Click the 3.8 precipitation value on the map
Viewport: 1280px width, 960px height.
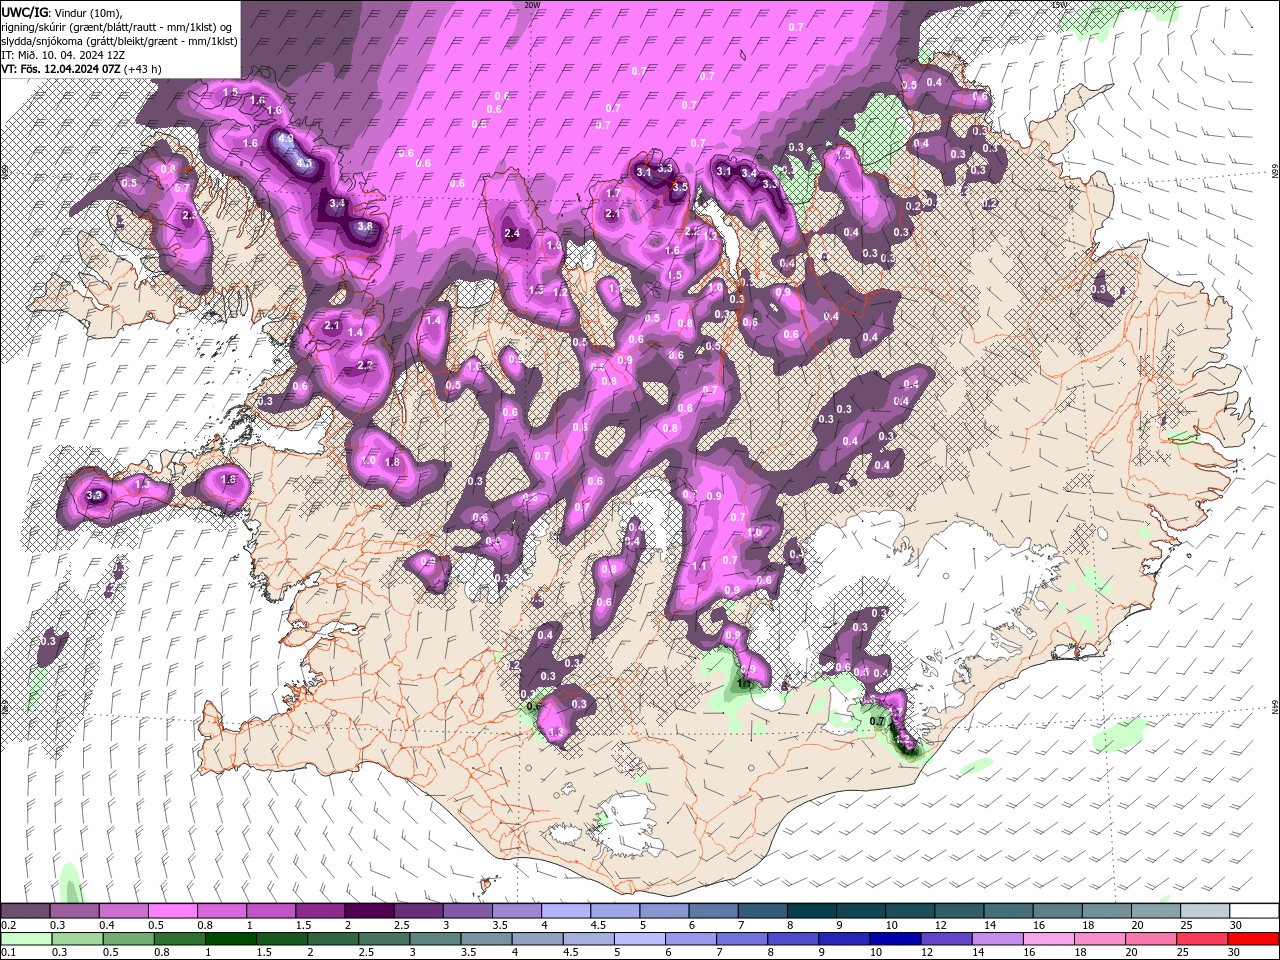click(365, 227)
